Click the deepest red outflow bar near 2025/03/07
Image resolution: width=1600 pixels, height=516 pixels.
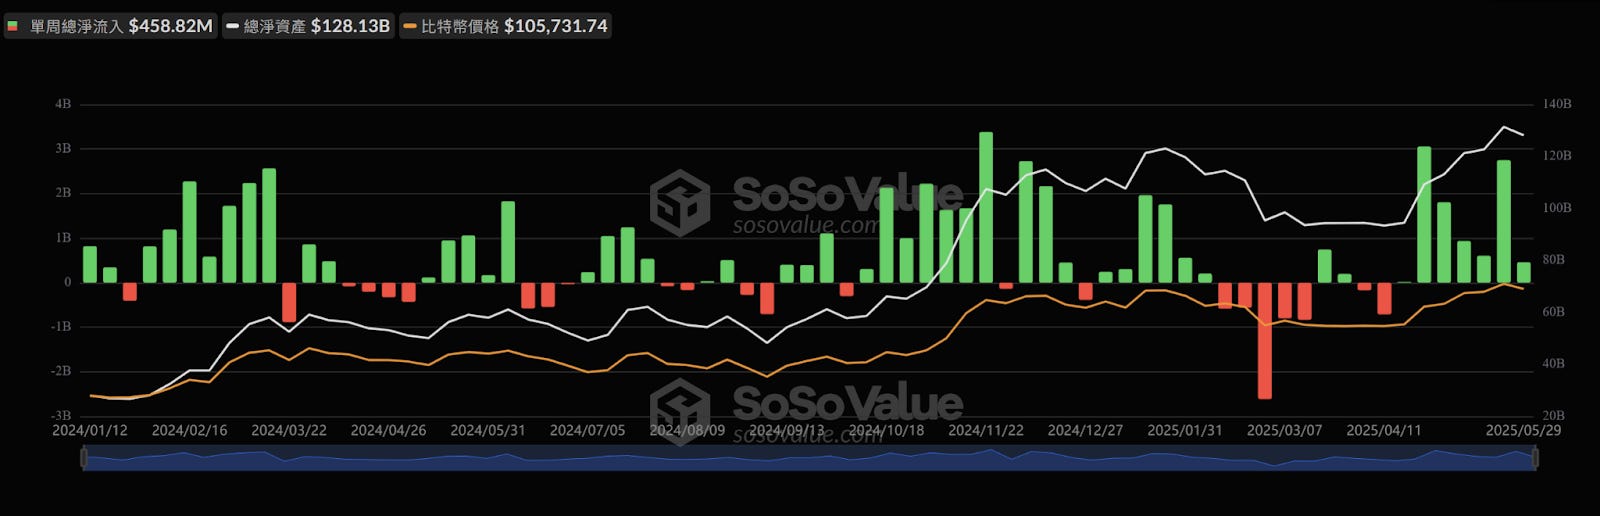click(x=1265, y=341)
